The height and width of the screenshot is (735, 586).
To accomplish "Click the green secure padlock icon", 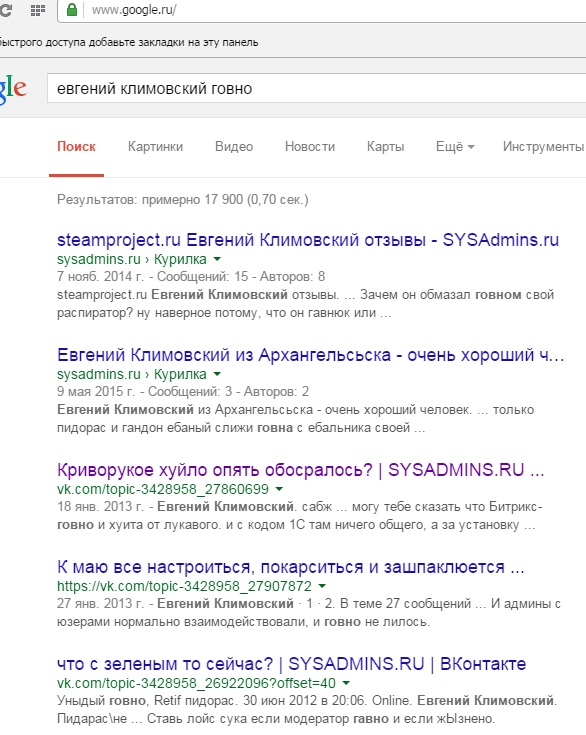I will (72, 10).
